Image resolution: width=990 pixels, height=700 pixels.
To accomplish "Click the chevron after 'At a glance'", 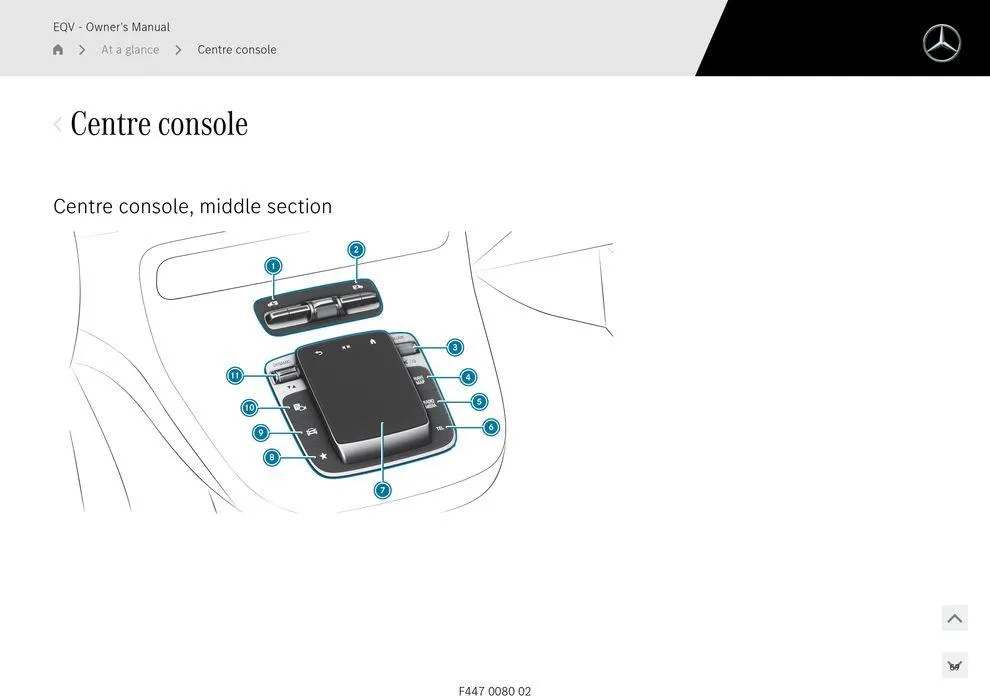I will click(178, 49).
